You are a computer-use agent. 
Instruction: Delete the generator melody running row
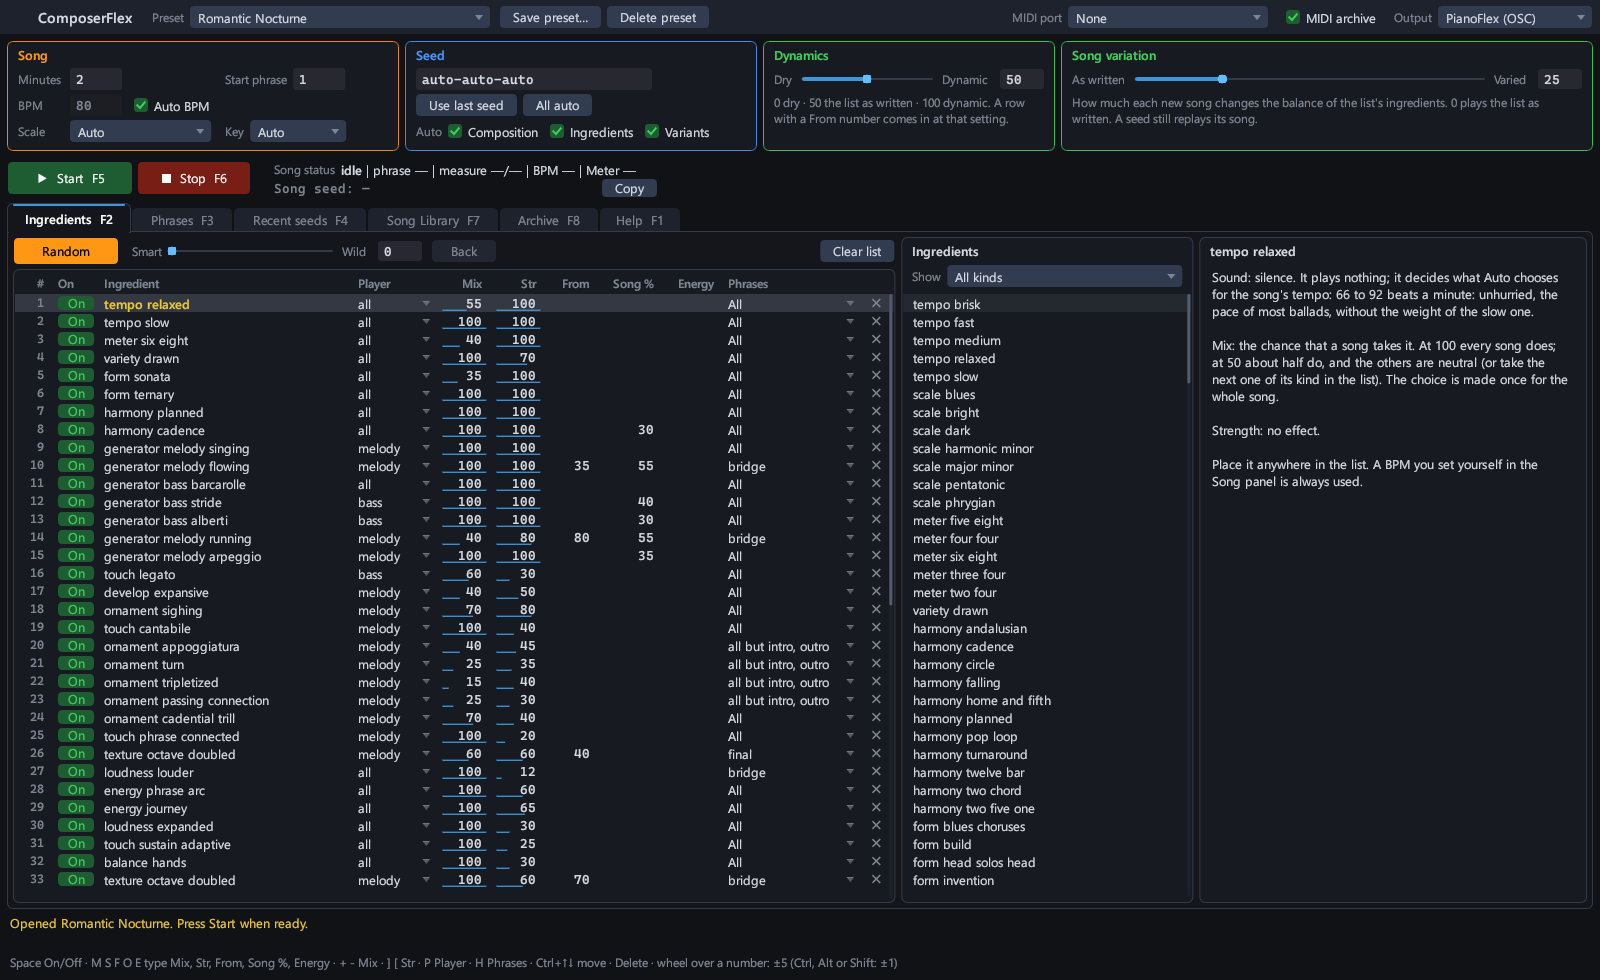point(876,538)
